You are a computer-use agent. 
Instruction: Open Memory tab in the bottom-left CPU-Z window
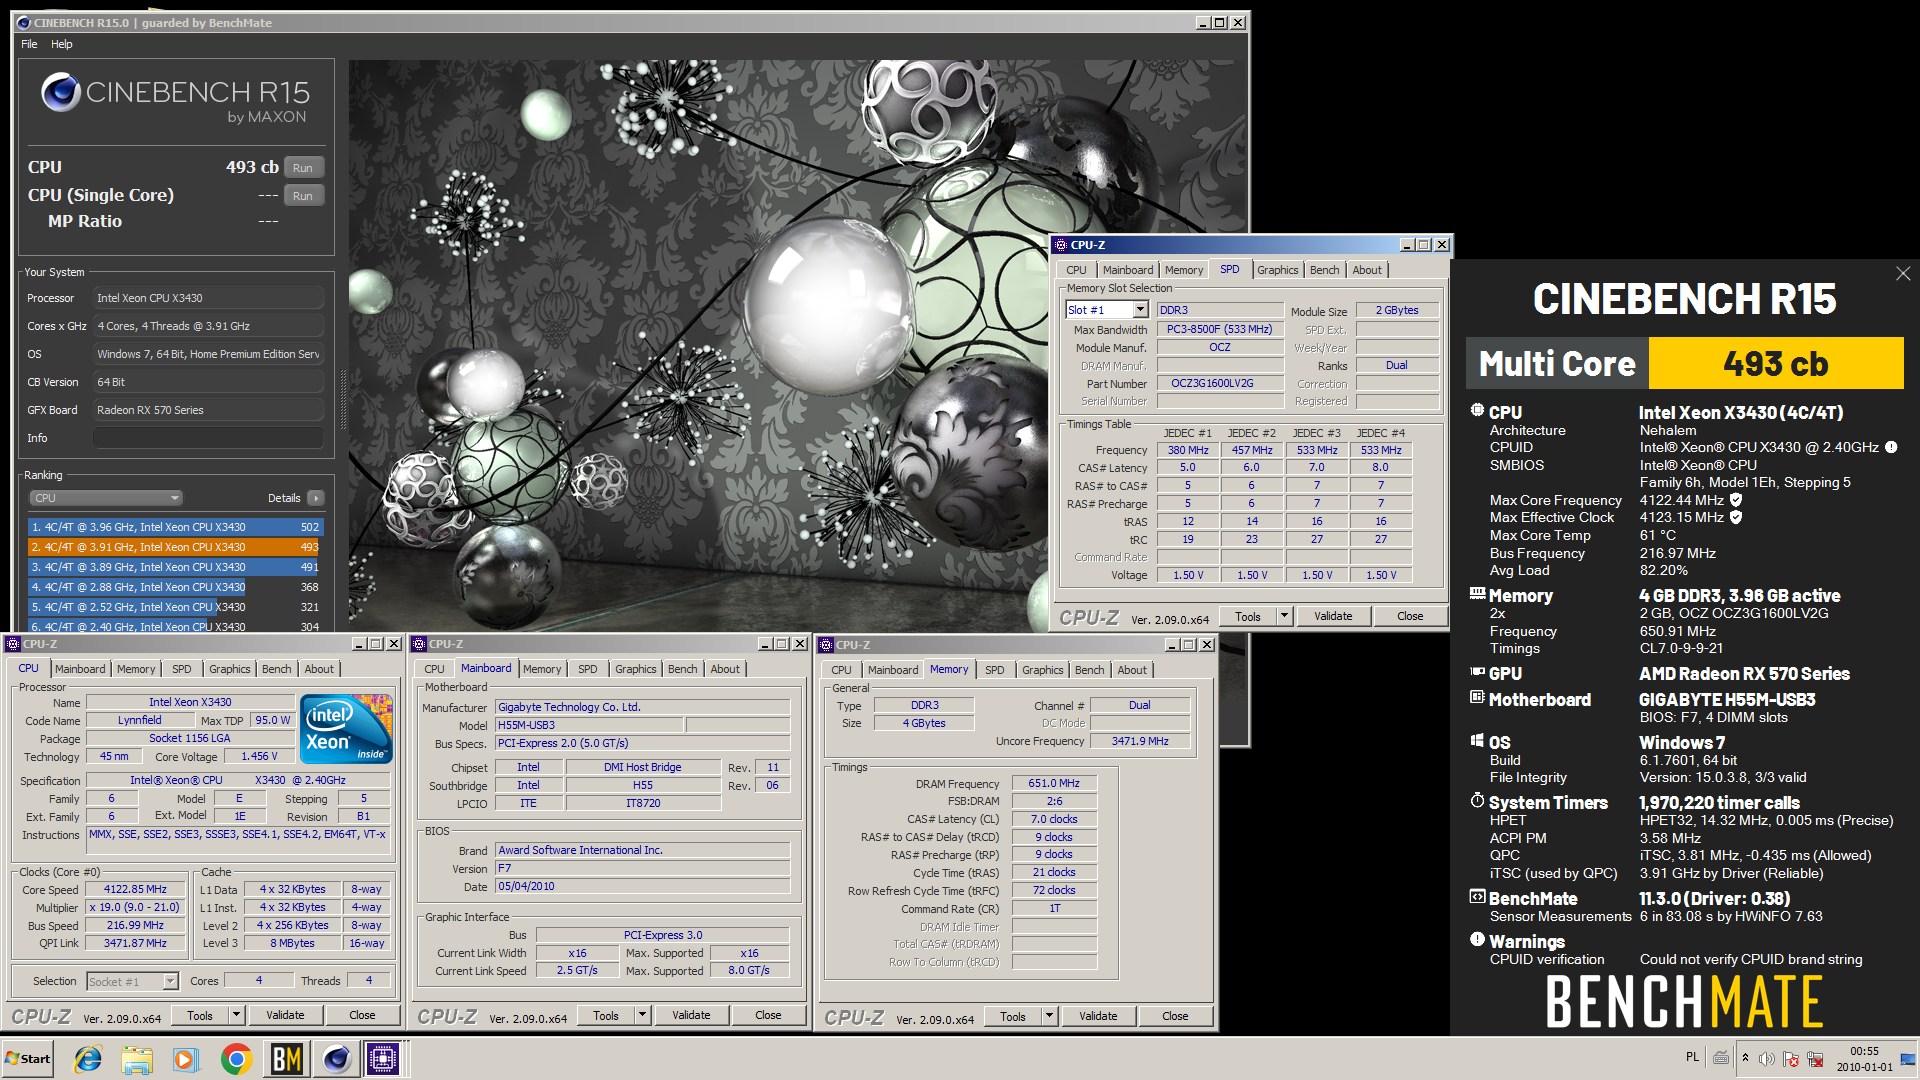[136, 669]
